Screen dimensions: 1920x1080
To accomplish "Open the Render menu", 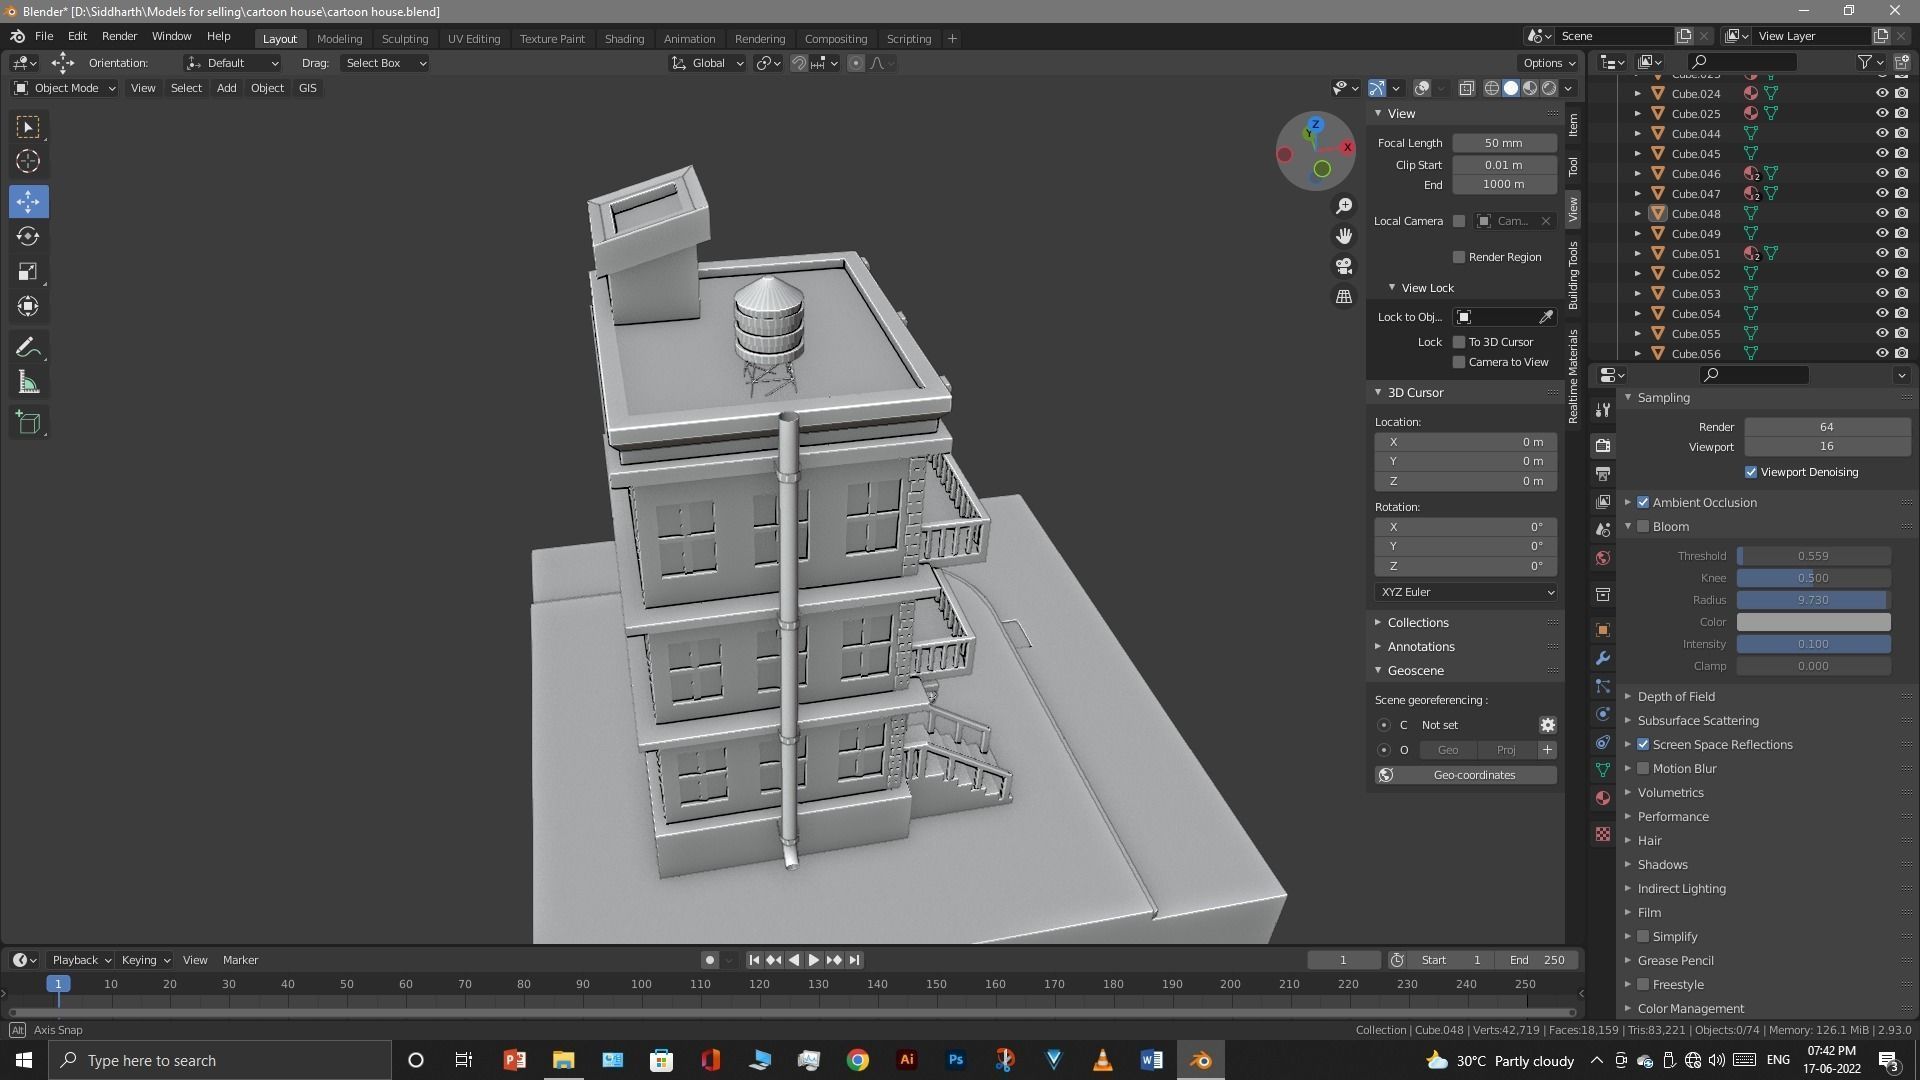I will coord(119,36).
